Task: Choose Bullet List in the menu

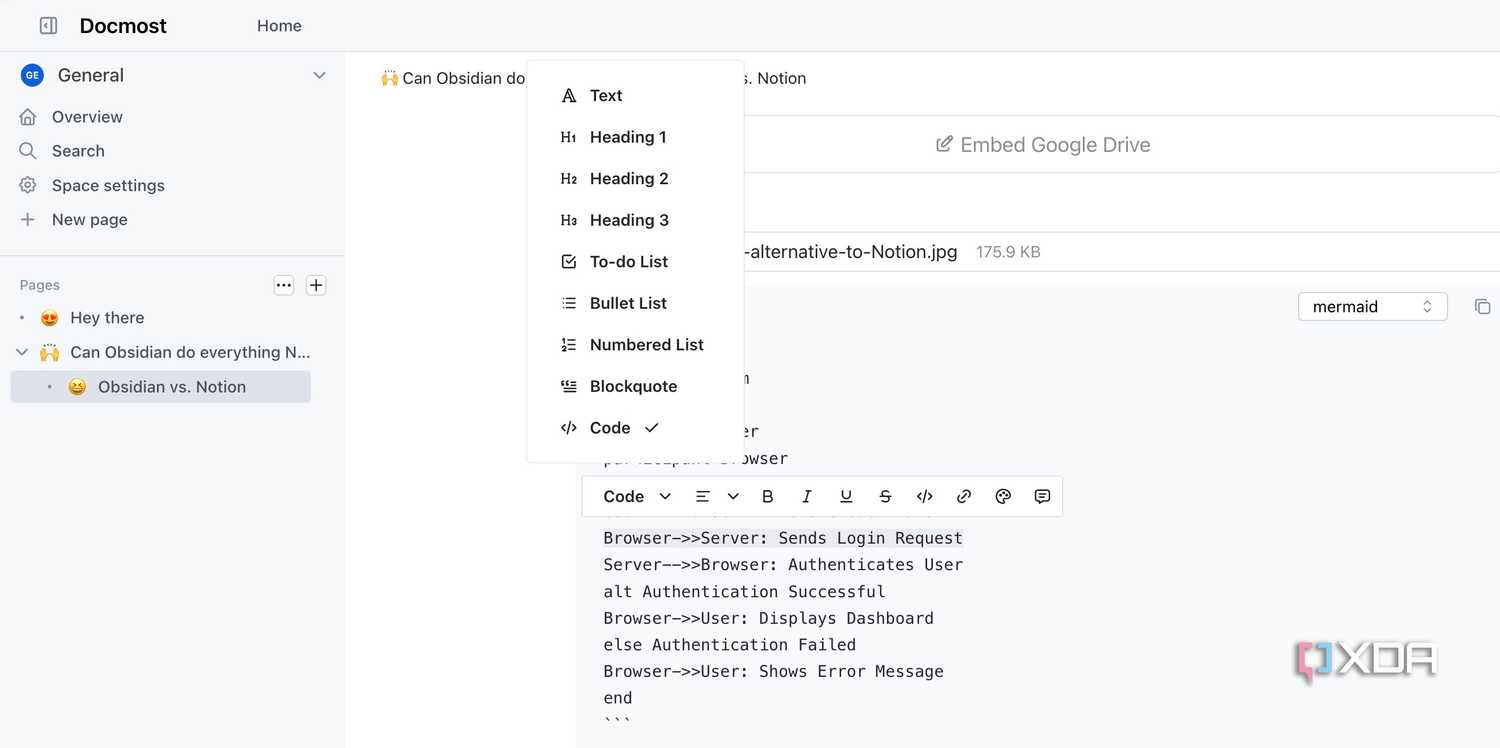Action: coord(635,303)
